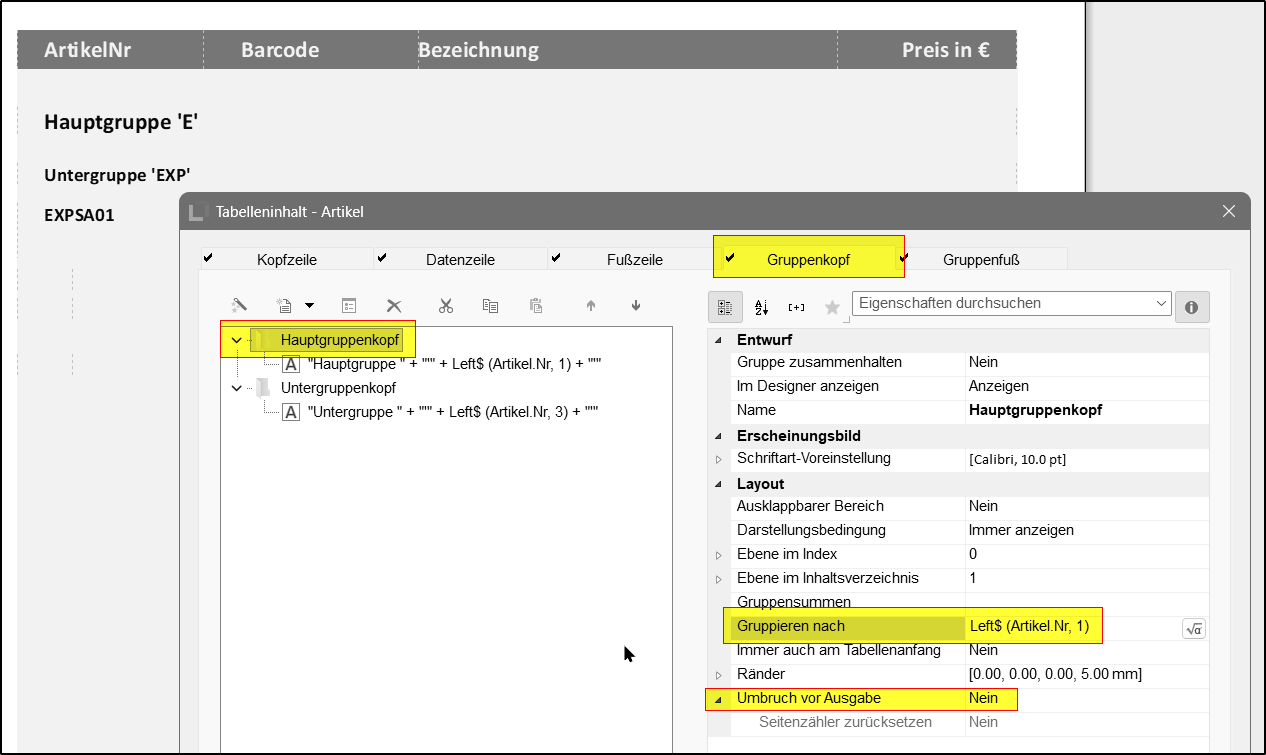The image size is (1266, 755).
Task: Switch to the Gruppenfuß tab
Action: point(980,260)
